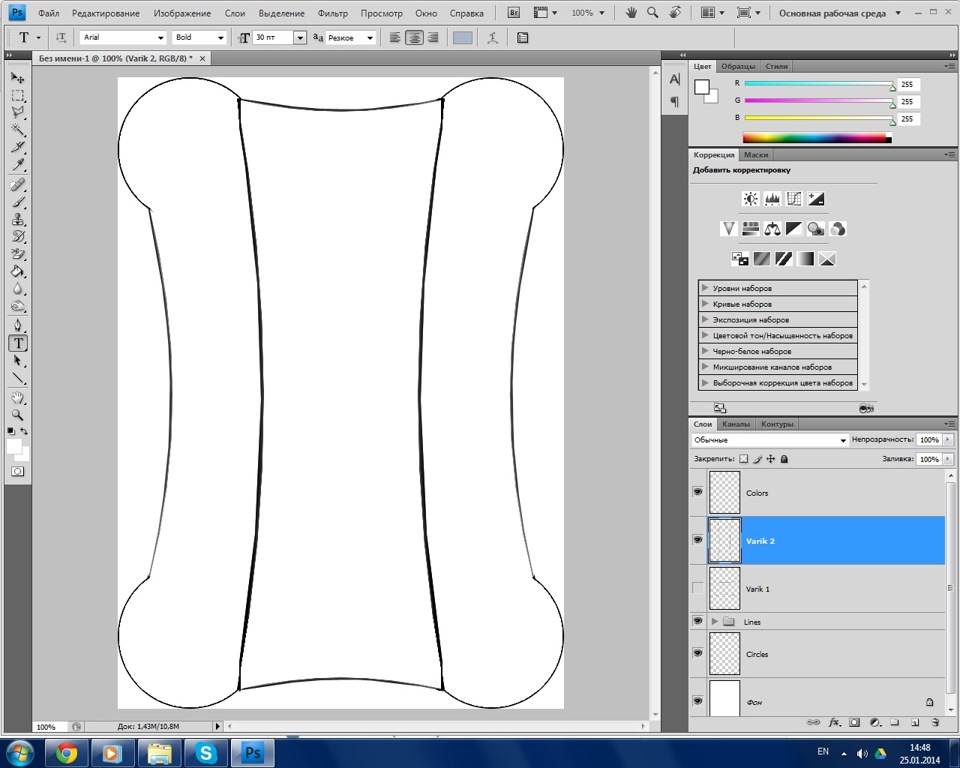Open the layer blend mode dropdown
The height and width of the screenshot is (768, 960).
(x=769, y=440)
